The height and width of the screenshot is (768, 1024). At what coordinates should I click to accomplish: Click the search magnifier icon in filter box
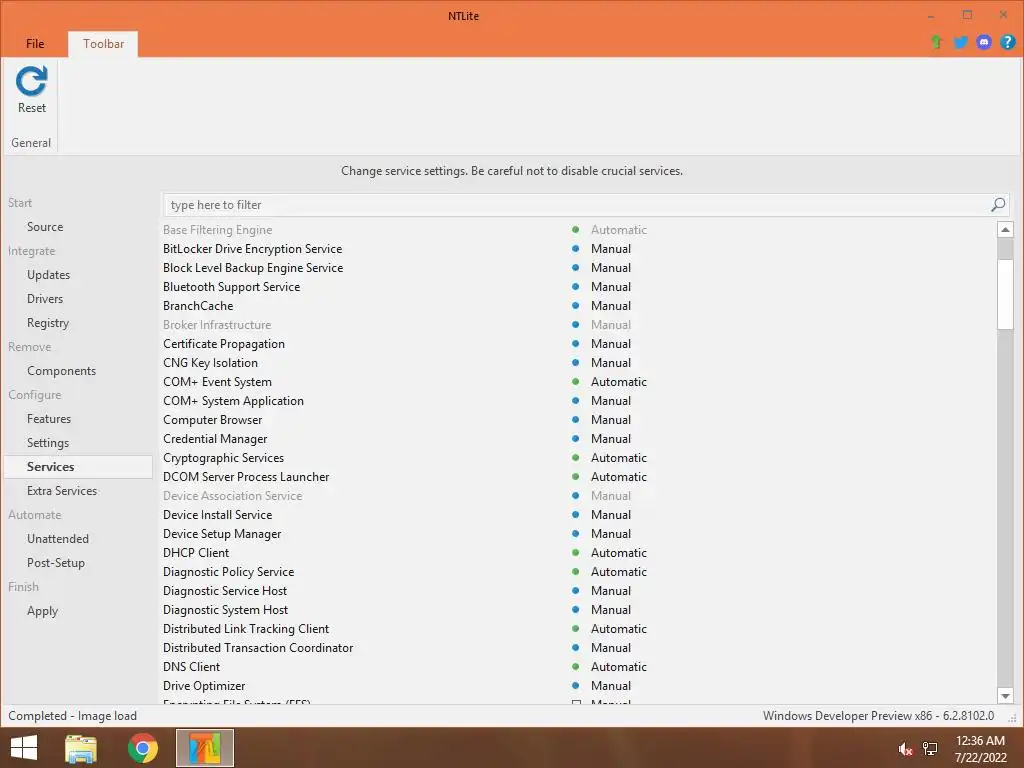click(x=998, y=205)
